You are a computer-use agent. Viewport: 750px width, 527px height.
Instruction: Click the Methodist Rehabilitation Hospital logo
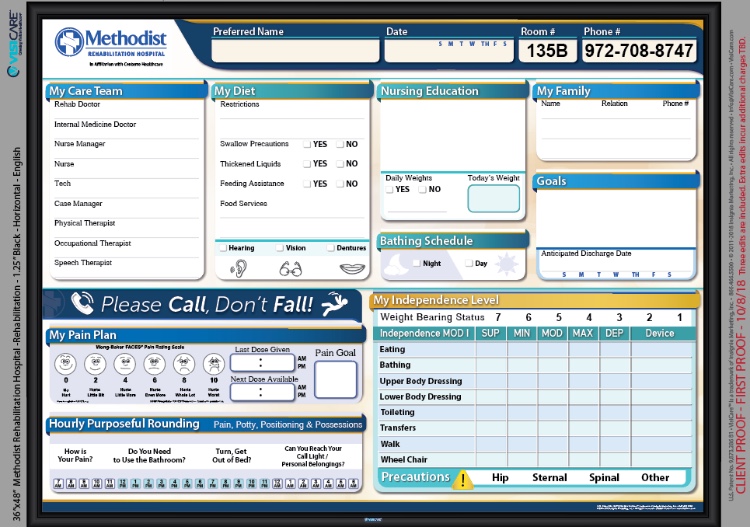coord(114,44)
